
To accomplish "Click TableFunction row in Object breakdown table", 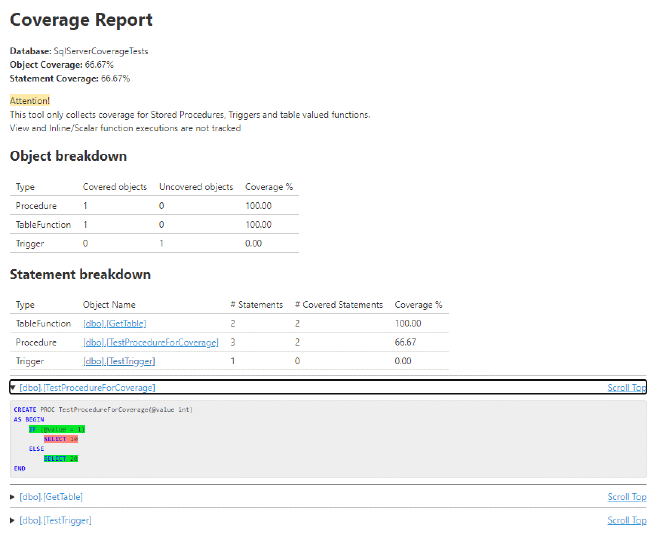I will (x=154, y=225).
